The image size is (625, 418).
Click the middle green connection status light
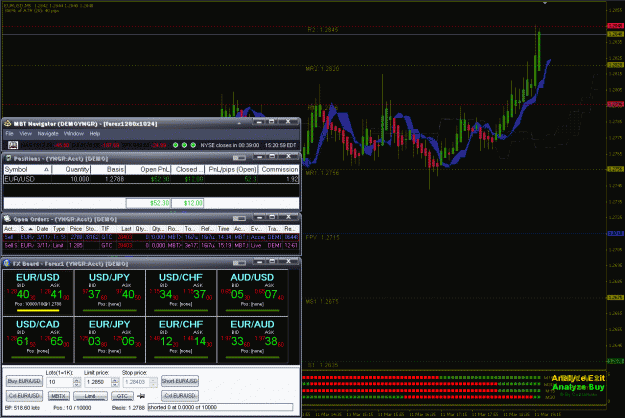[x=184, y=145]
